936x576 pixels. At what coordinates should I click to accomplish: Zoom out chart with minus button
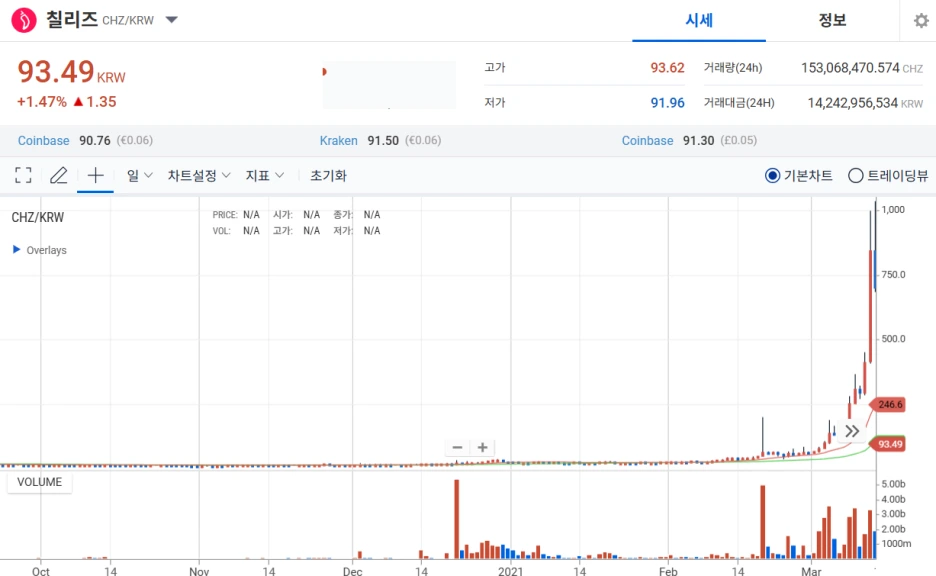coord(457,447)
